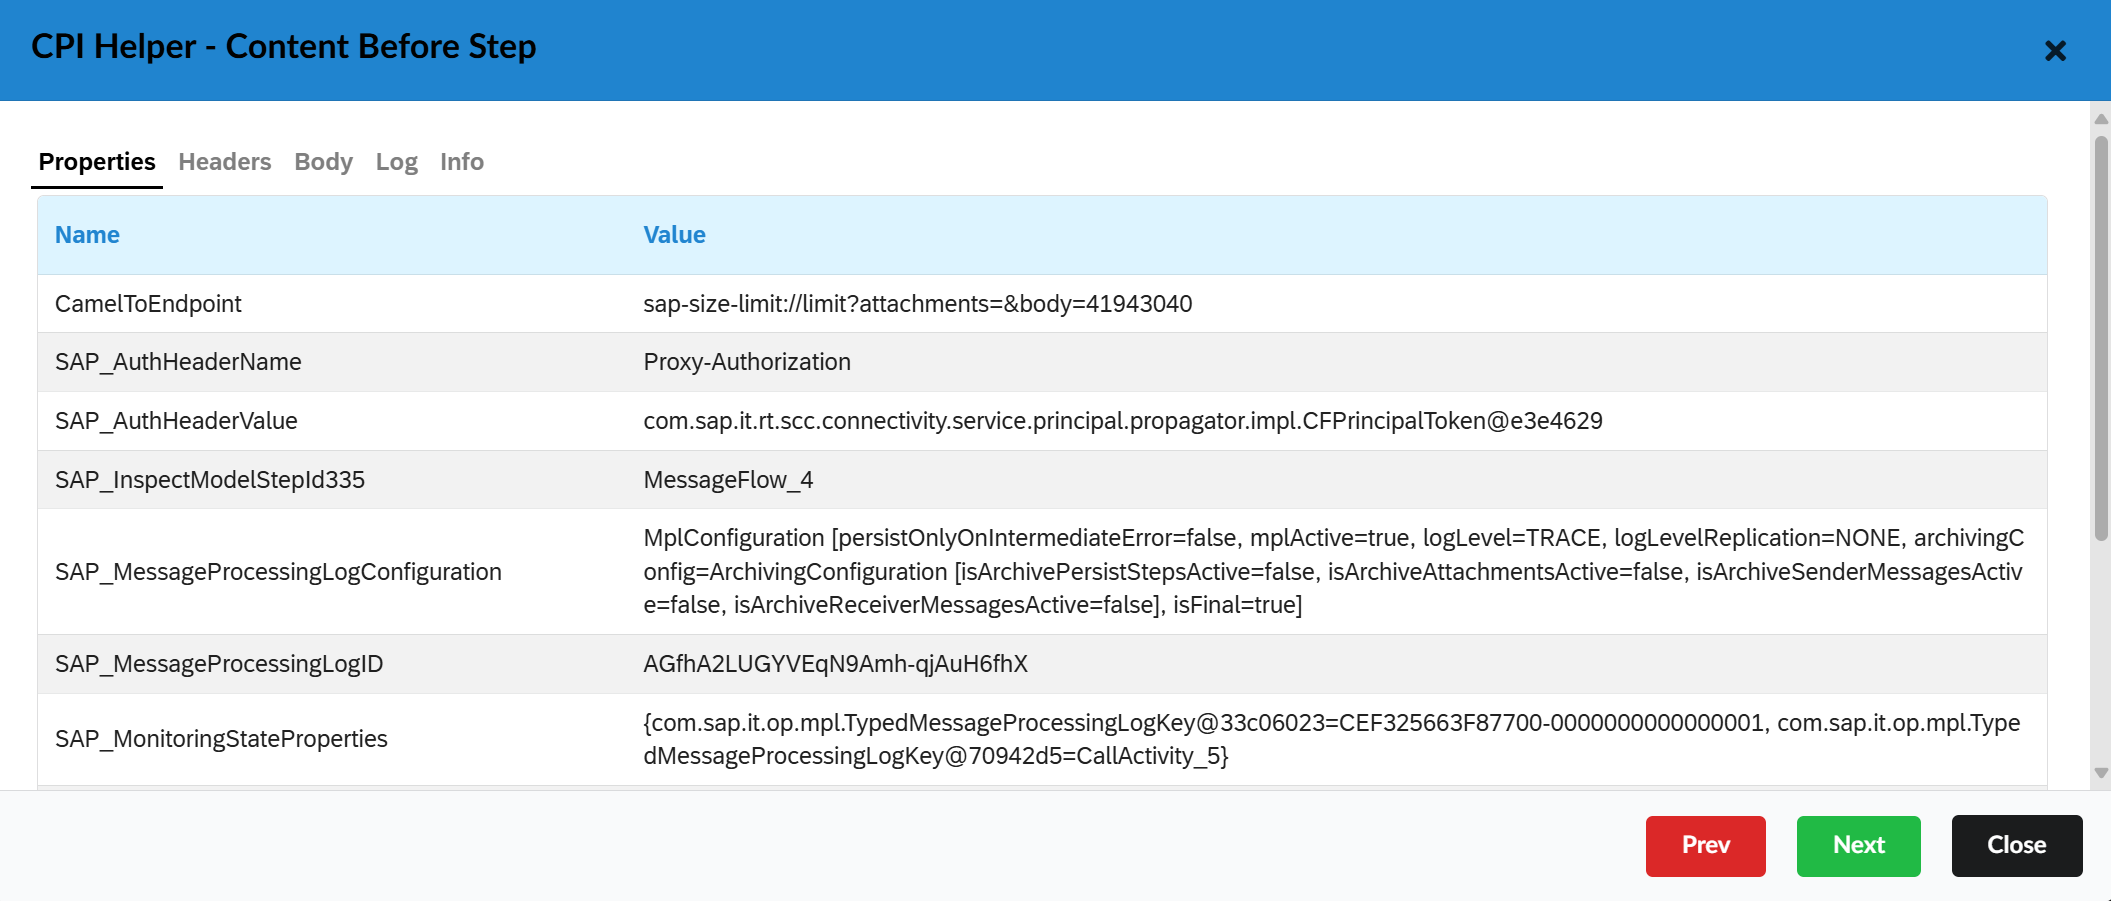
Task: Close the CPI Helper dialog with X icon
Action: click(x=2055, y=51)
